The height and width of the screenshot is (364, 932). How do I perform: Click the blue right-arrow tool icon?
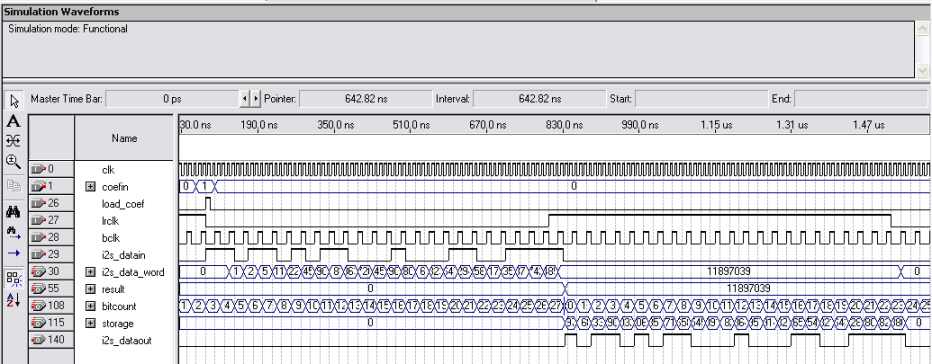click(14, 253)
